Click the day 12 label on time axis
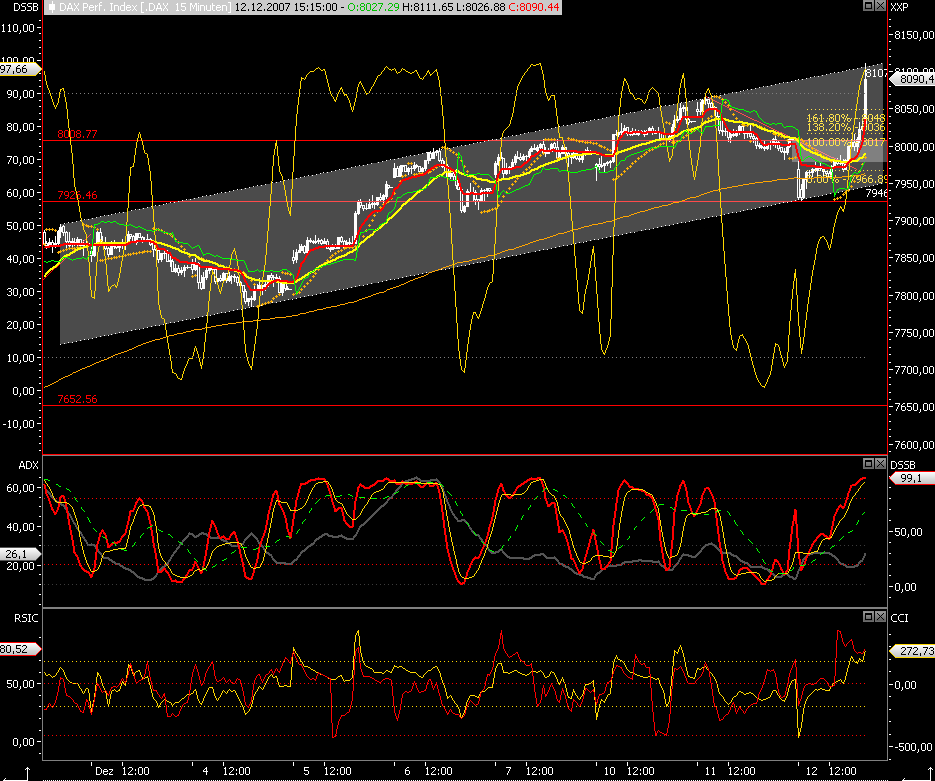 click(x=812, y=771)
